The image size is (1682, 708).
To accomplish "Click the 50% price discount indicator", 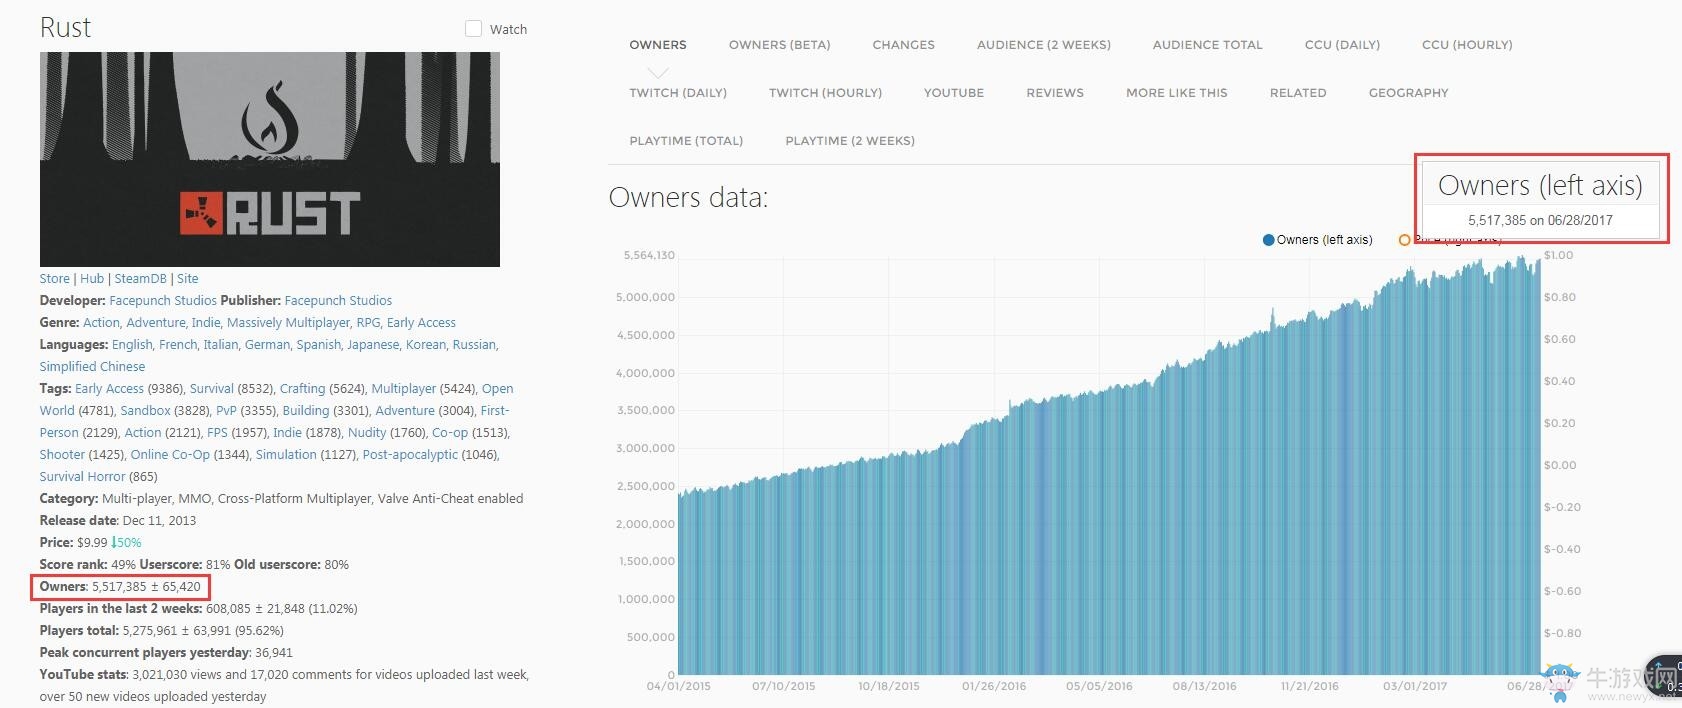I will coord(127,543).
